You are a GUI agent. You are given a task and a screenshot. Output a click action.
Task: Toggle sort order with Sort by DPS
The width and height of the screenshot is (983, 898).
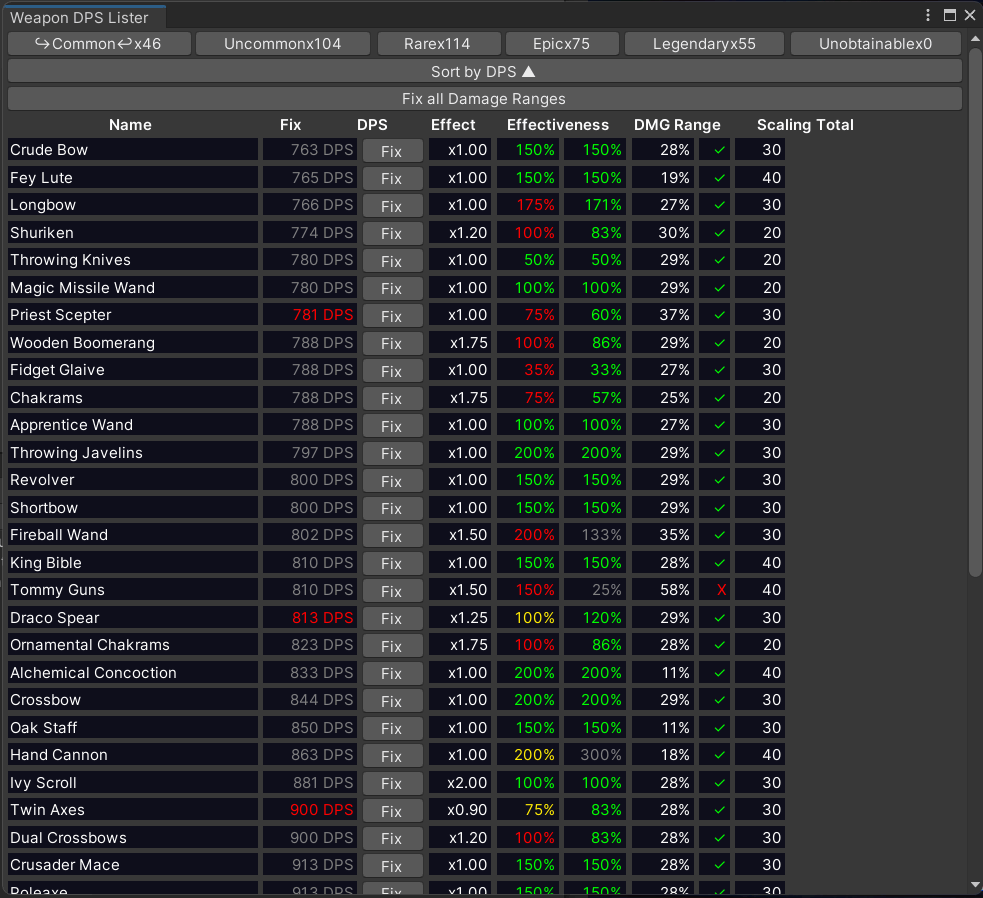[x=484, y=71]
